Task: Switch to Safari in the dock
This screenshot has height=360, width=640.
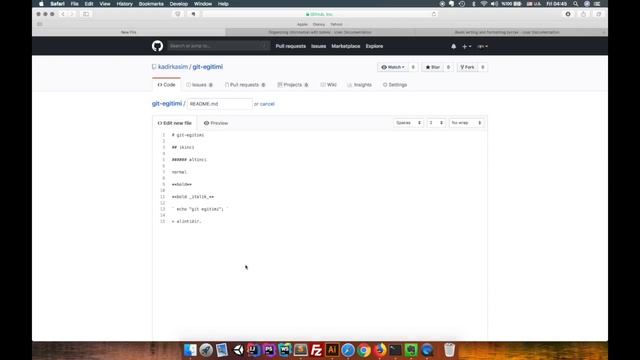Action: pos(348,350)
